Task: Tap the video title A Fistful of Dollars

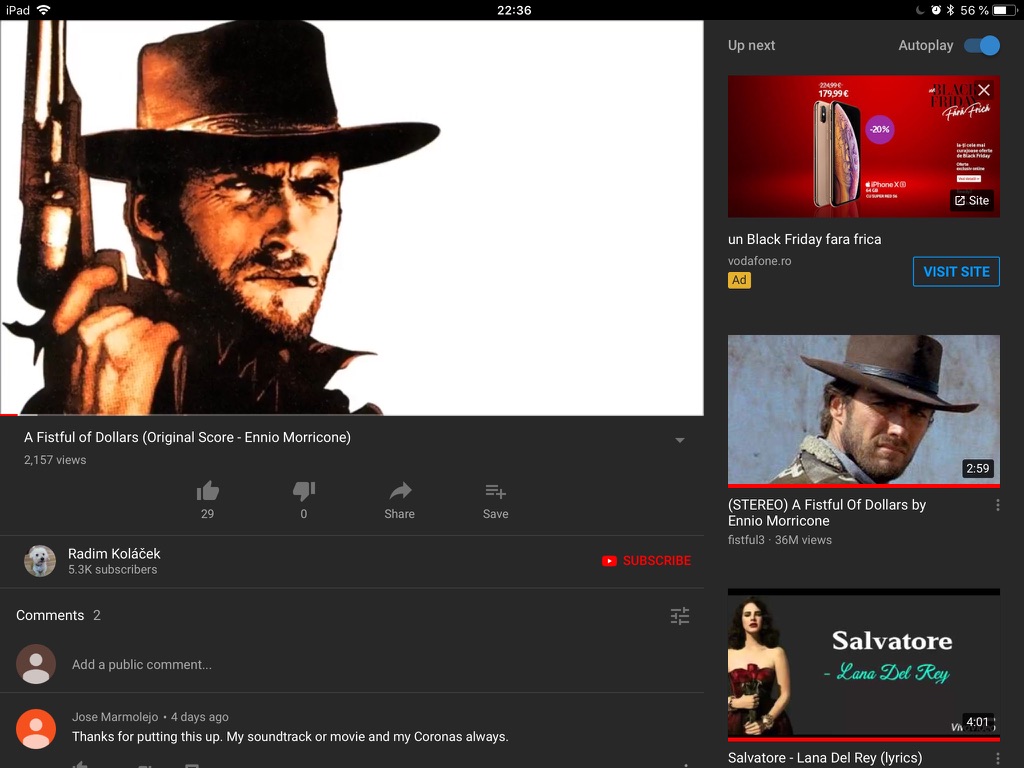Action: (187, 438)
